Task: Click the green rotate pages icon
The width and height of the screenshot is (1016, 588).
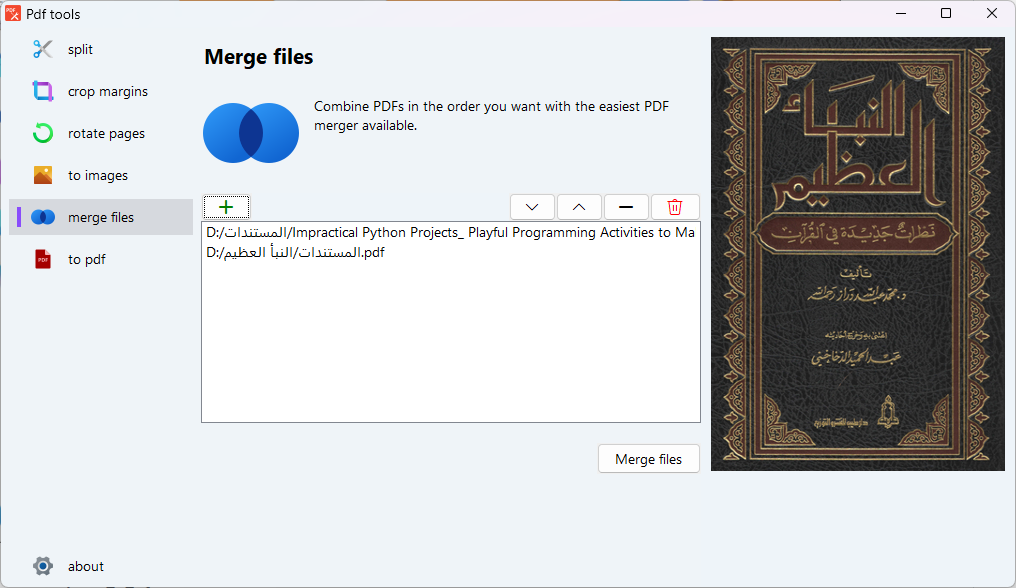Action: [x=43, y=134]
